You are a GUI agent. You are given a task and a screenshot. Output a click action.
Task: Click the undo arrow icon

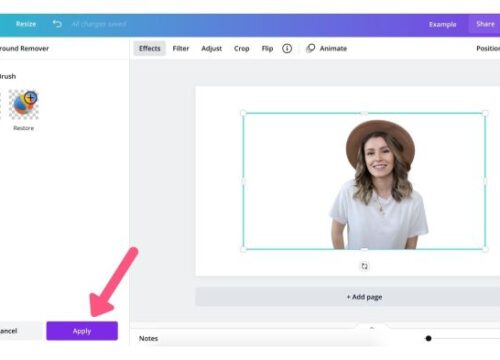click(57, 24)
